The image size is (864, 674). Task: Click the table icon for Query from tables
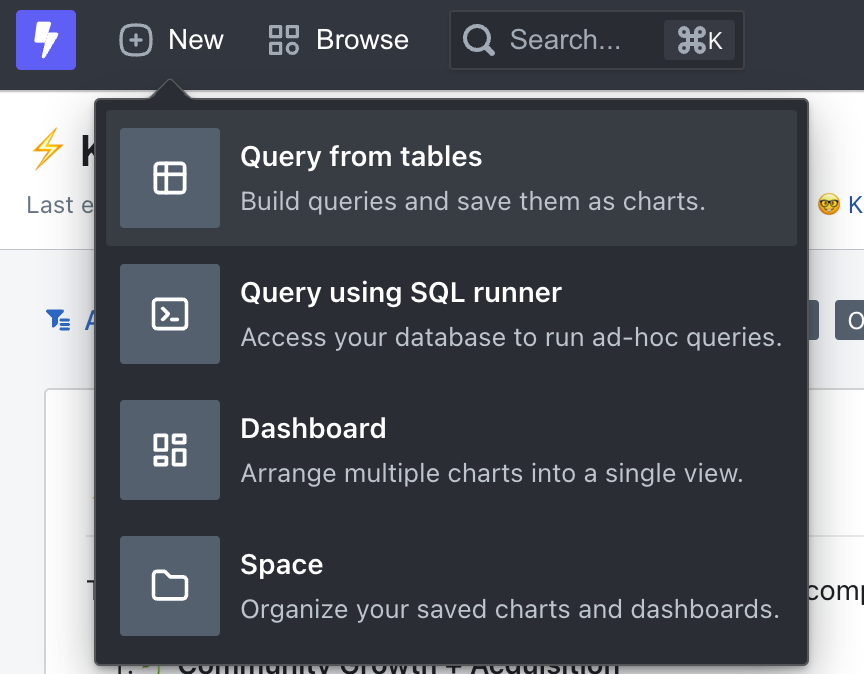(x=169, y=178)
